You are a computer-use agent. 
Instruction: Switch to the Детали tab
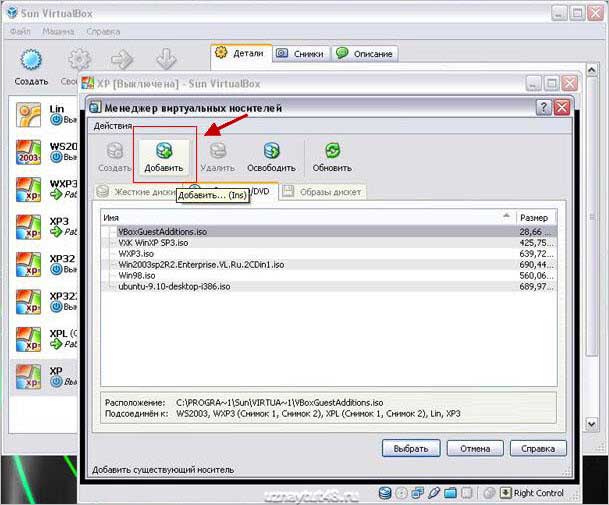[x=241, y=53]
